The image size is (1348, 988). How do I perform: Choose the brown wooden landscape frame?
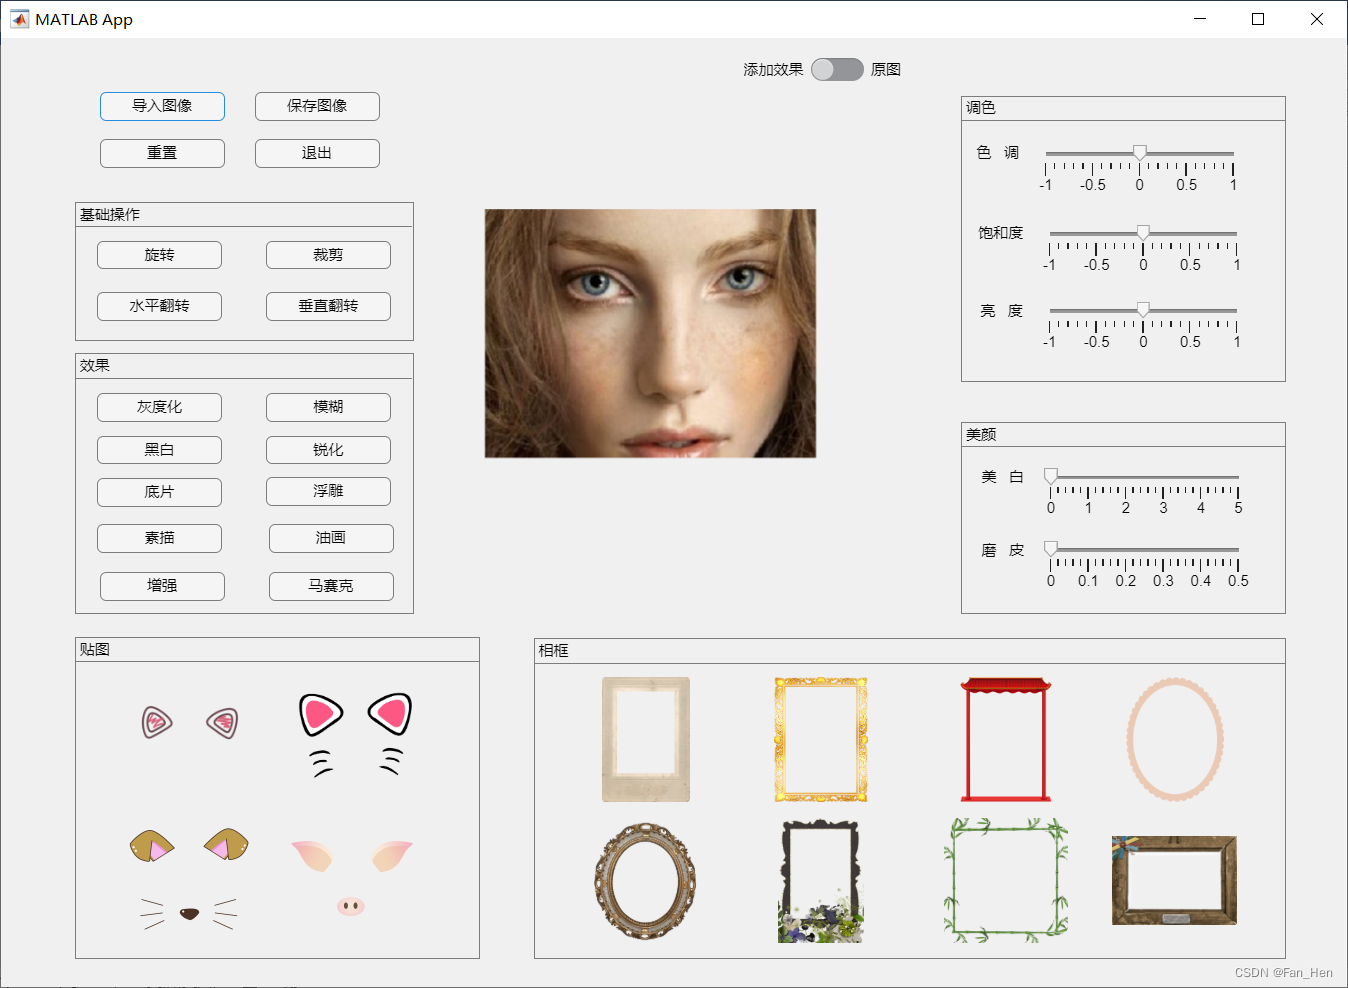[x=1175, y=881]
